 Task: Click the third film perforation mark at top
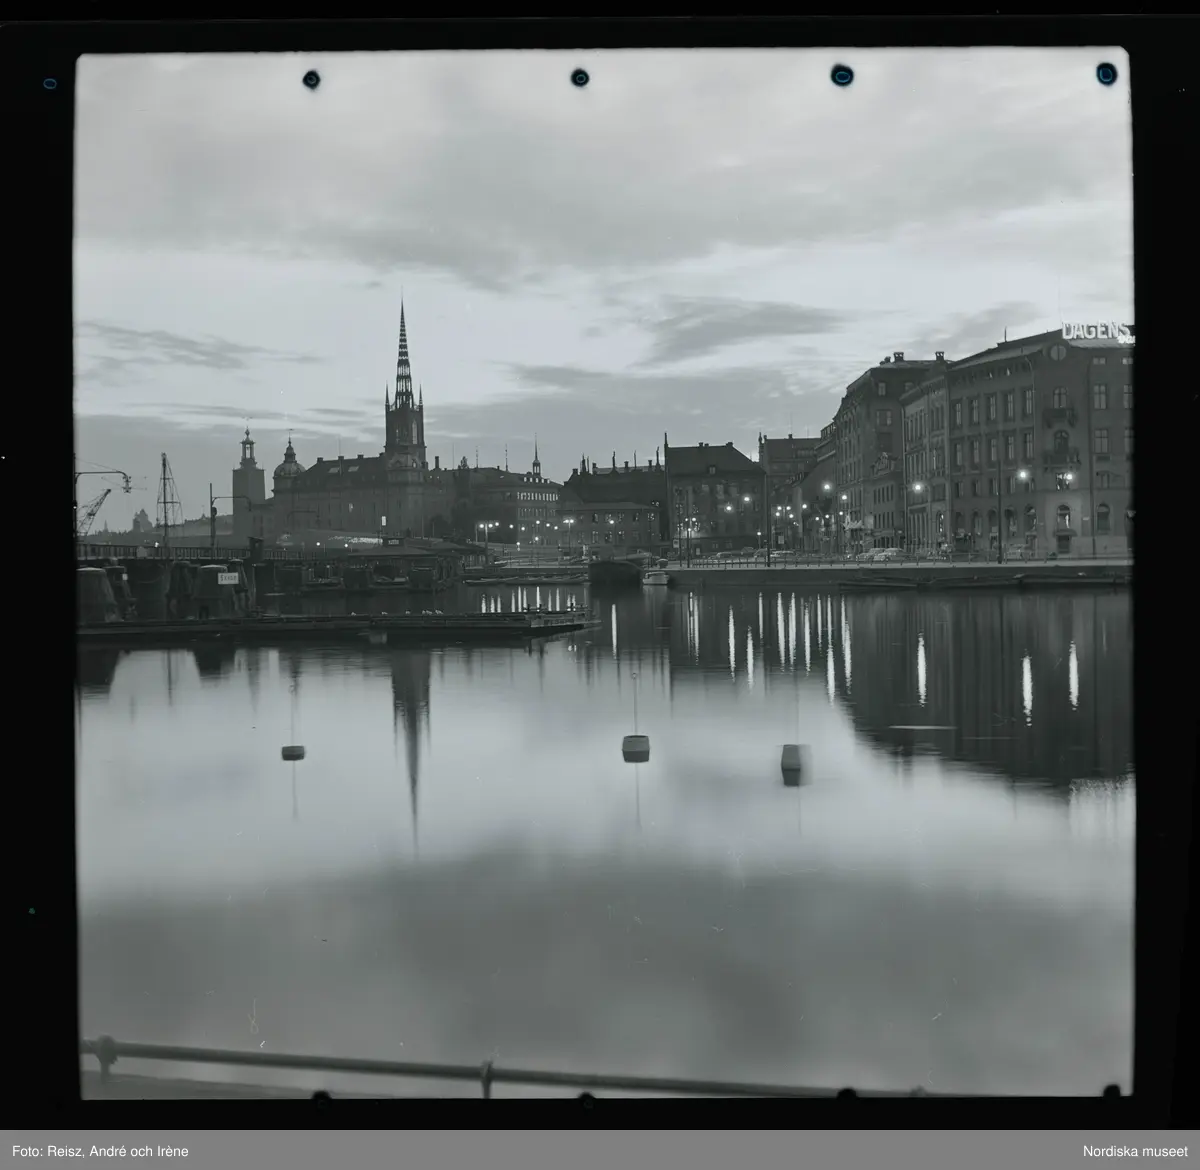(842, 75)
